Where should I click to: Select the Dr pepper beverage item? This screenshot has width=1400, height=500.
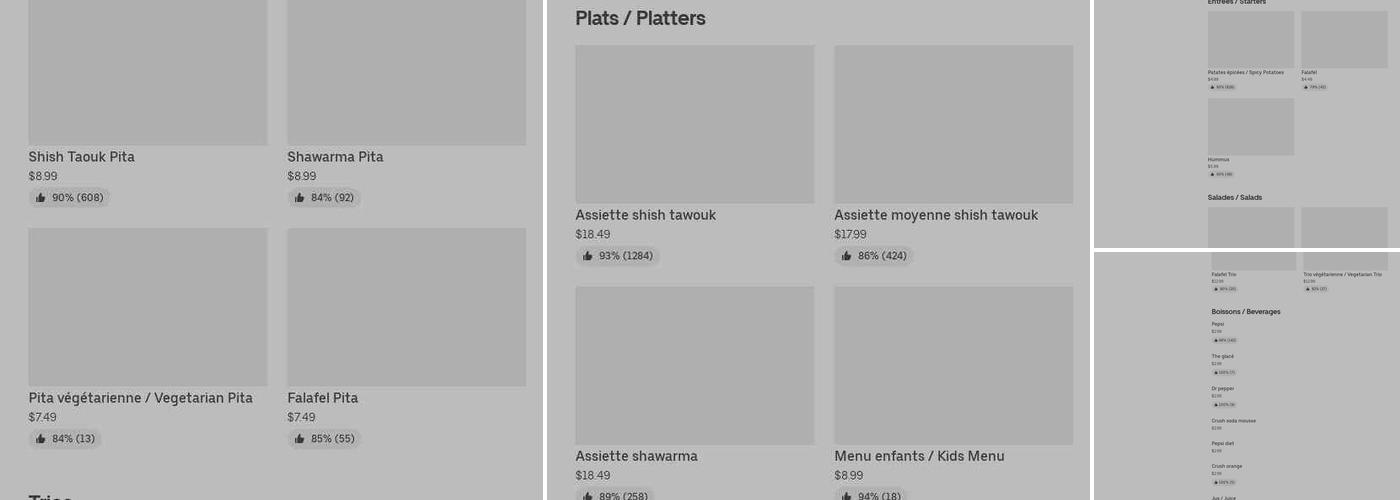(1223, 389)
